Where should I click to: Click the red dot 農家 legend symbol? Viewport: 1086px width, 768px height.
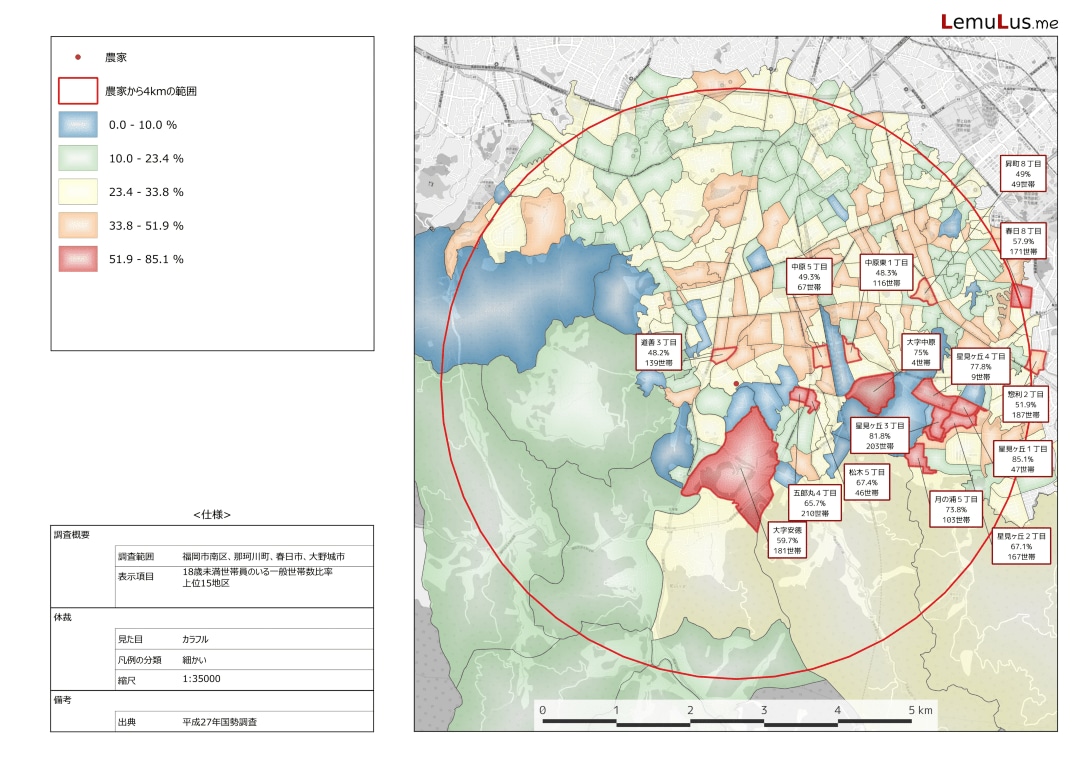pos(78,57)
